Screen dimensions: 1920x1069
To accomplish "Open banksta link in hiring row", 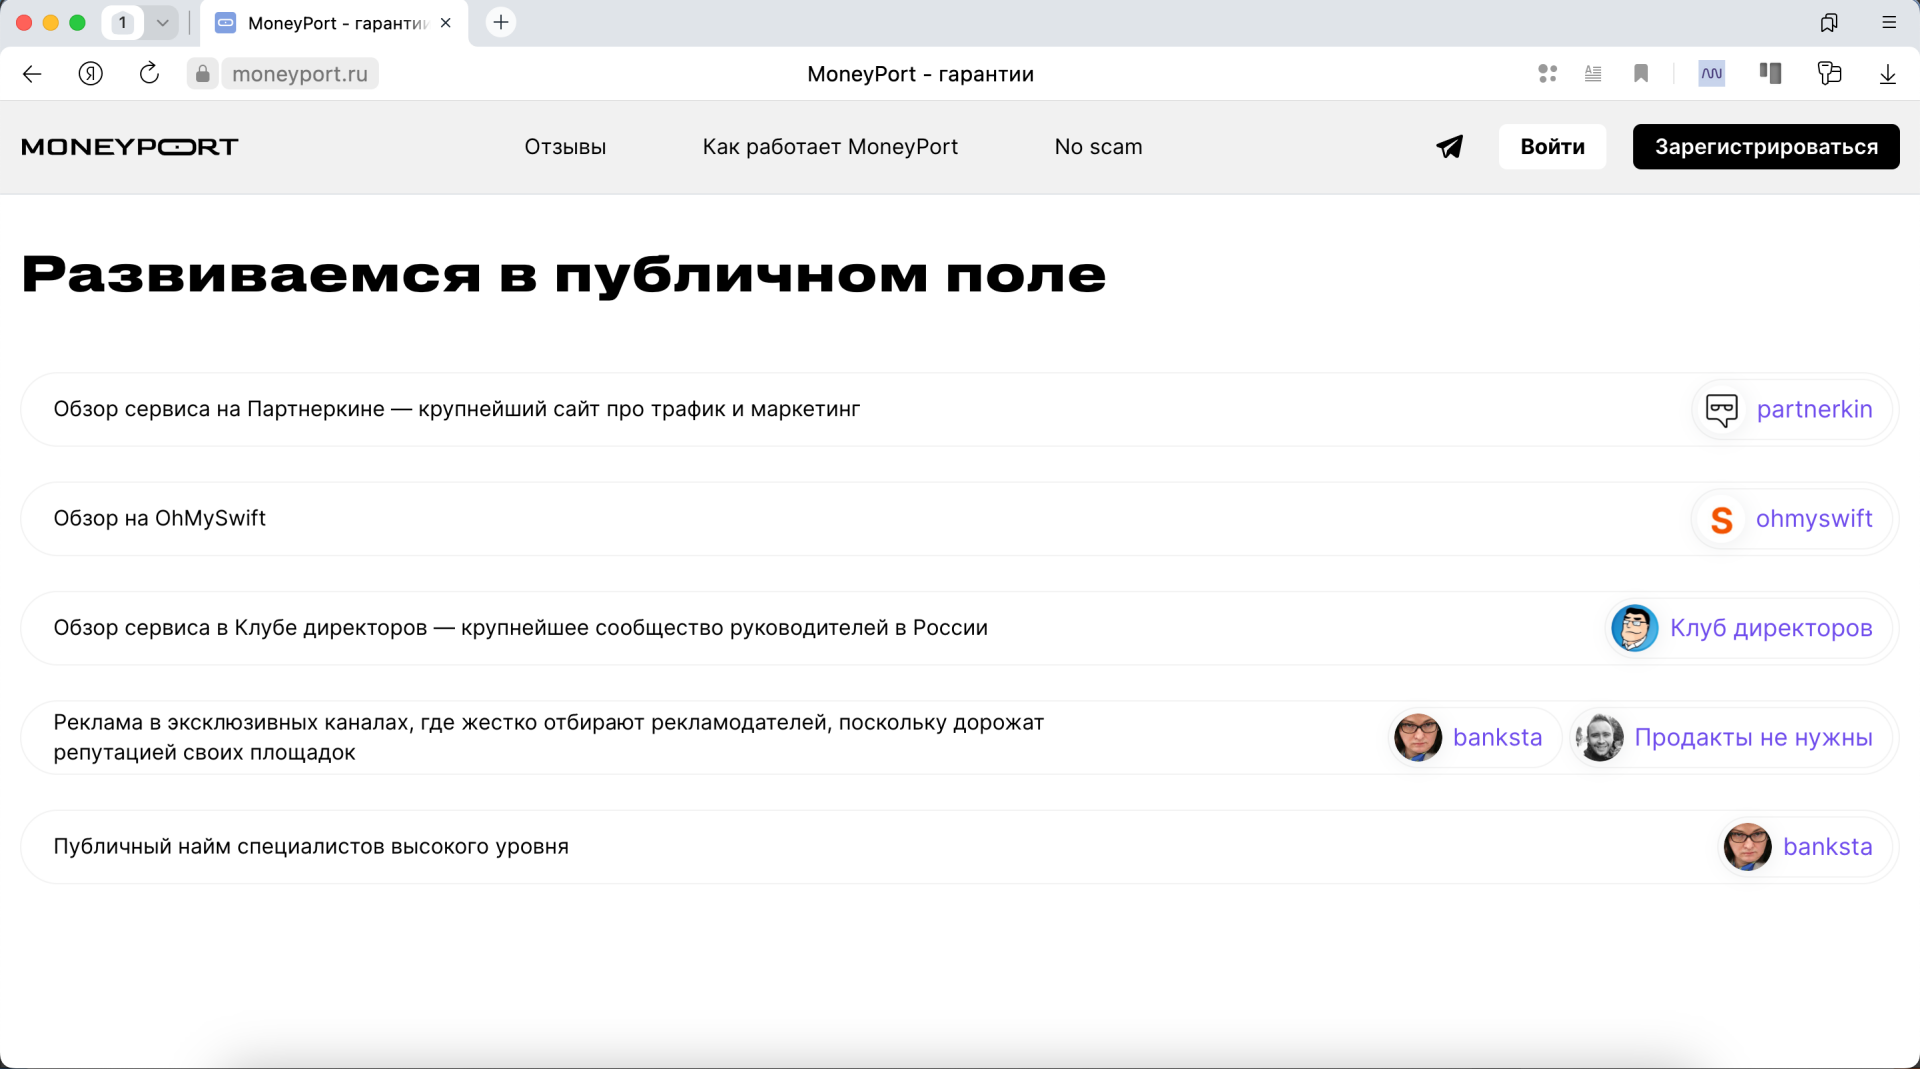I will (x=1827, y=847).
